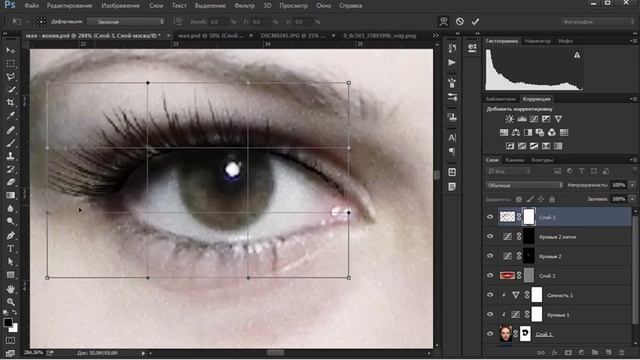The image size is (640, 360).
Task: Select the Gradient tool
Action: pyautogui.click(x=11, y=195)
